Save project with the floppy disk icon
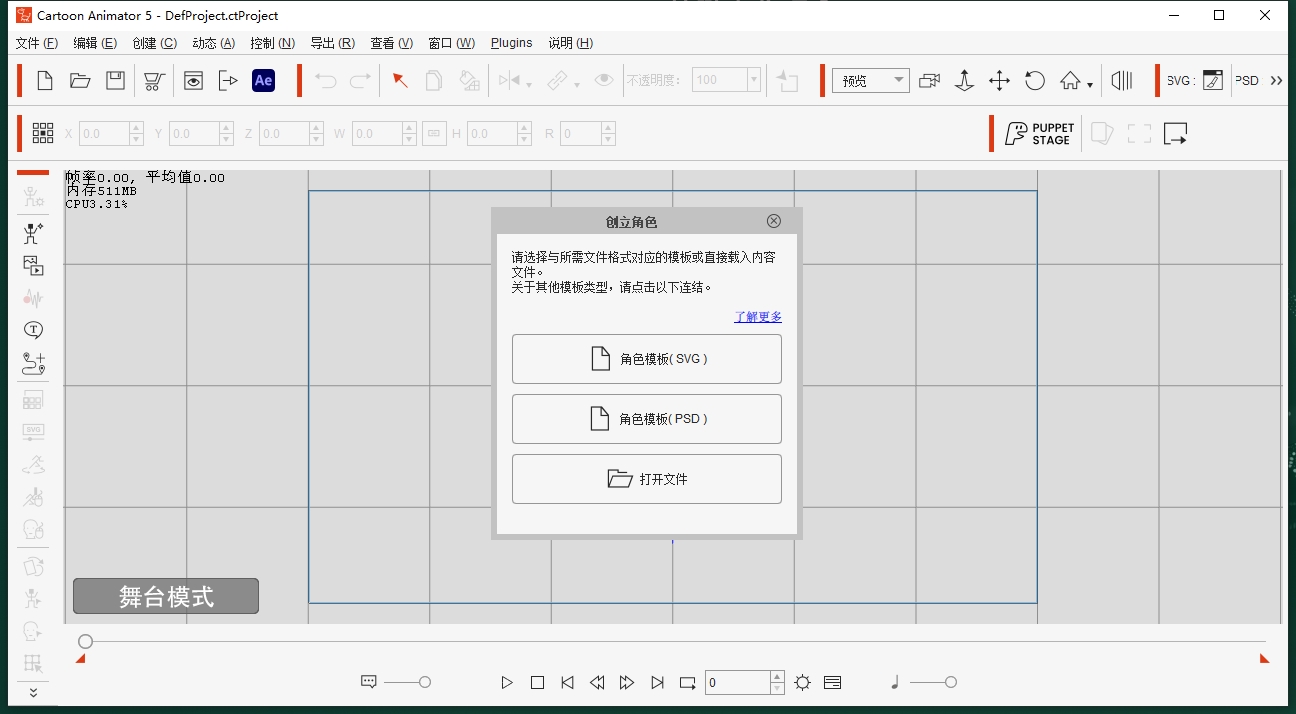 click(116, 81)
